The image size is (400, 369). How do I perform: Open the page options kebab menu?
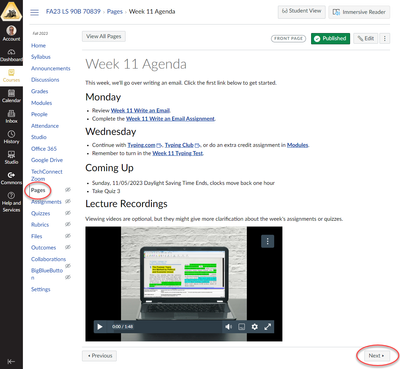[x=385, y=39]
